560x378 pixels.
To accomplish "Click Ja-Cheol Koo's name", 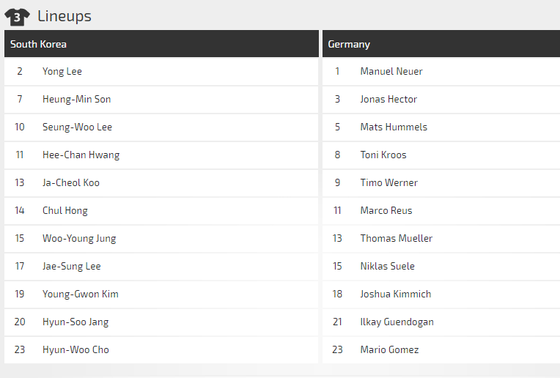I will [71, 183].
